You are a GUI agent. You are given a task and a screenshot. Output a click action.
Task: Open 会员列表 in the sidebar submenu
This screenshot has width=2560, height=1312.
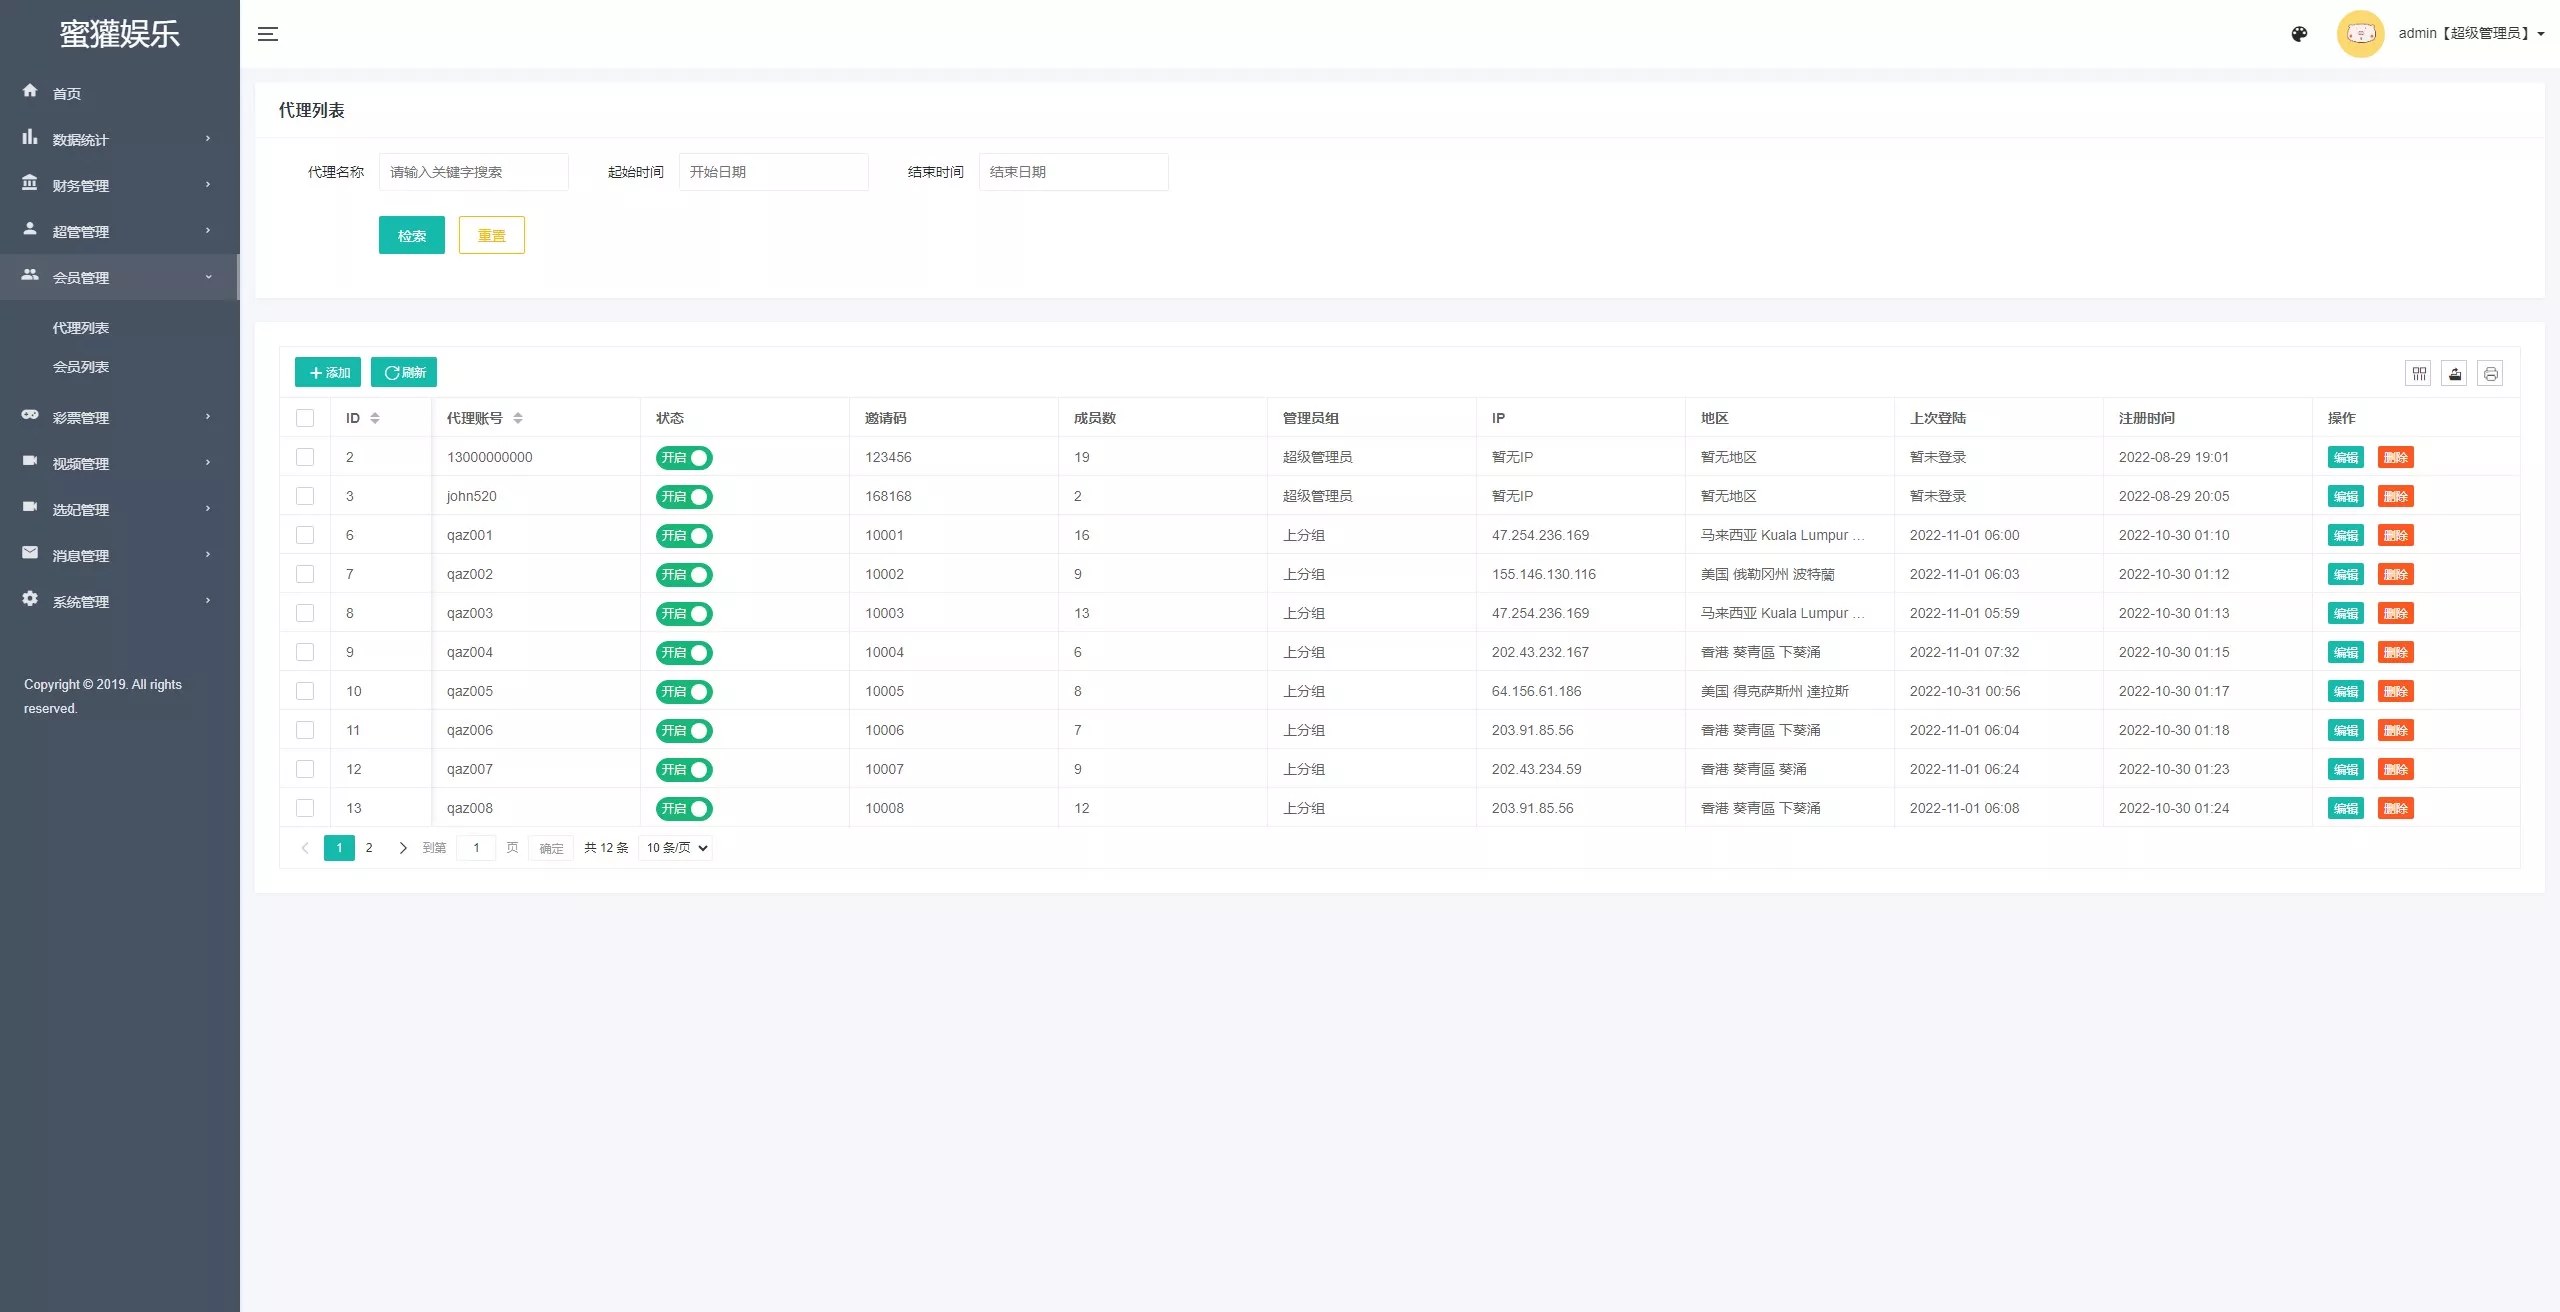coord(81,367)
